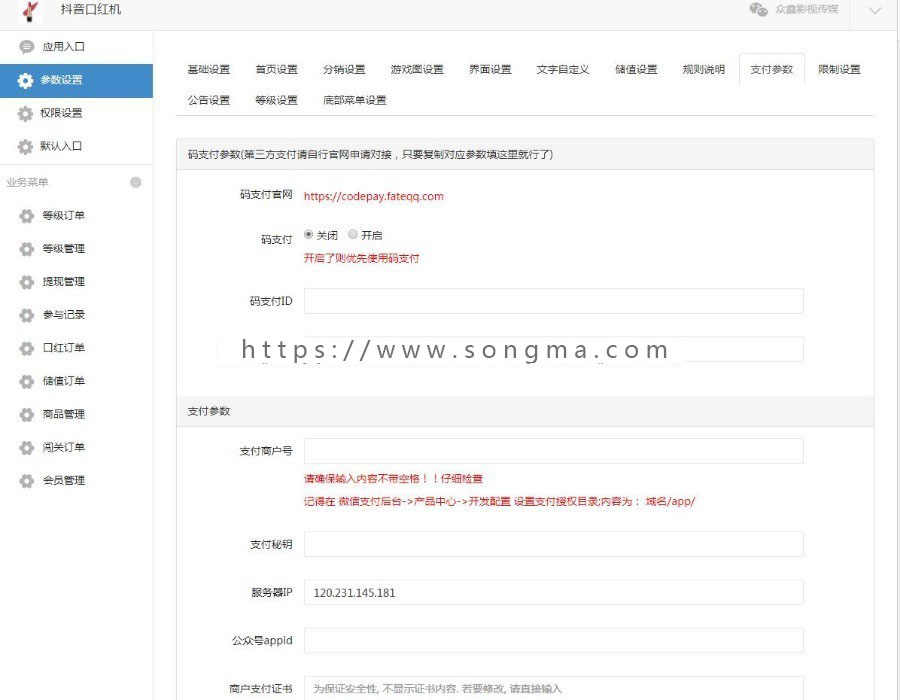Click the 抖音口红机 app title
Image resolution: width=900 pixels, height=700 pixels.
point(91,9)
